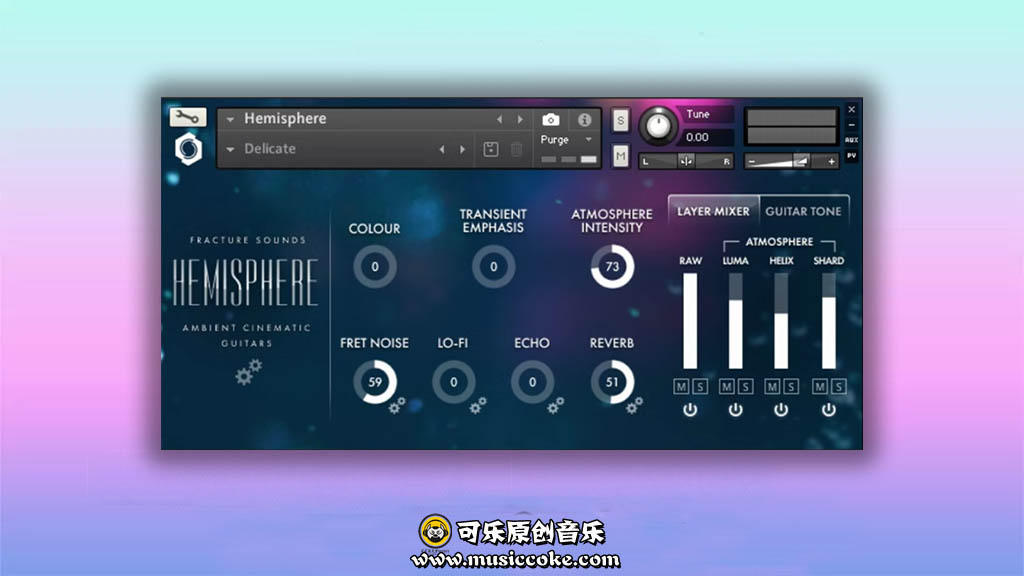Click the LUMA layer volume fader
The height and width of the screenshot is (576, 1024).
pyautogui.click(x=735, y=321)
